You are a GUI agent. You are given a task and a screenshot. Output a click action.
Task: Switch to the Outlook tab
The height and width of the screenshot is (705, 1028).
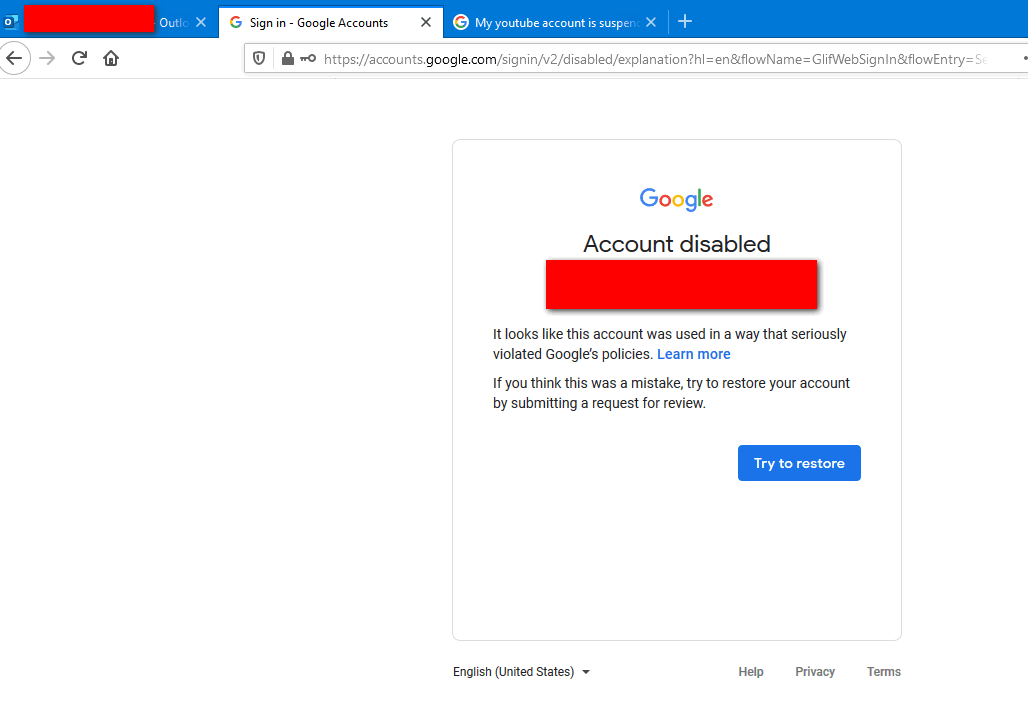(x=108, y=22)
